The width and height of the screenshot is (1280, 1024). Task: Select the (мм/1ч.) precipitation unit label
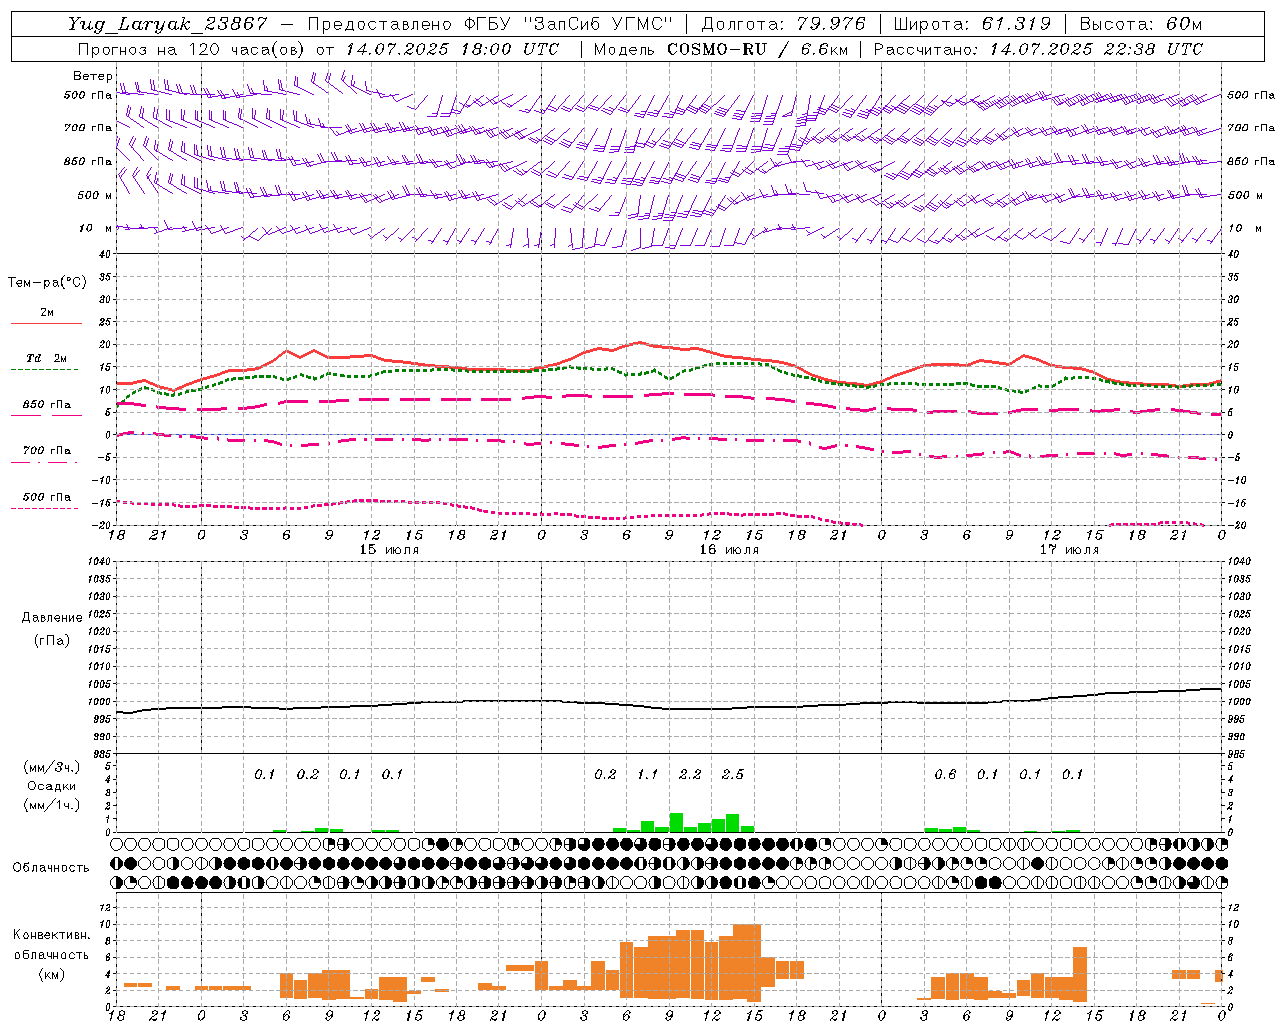pyautogui.click(x=51, y=805)
